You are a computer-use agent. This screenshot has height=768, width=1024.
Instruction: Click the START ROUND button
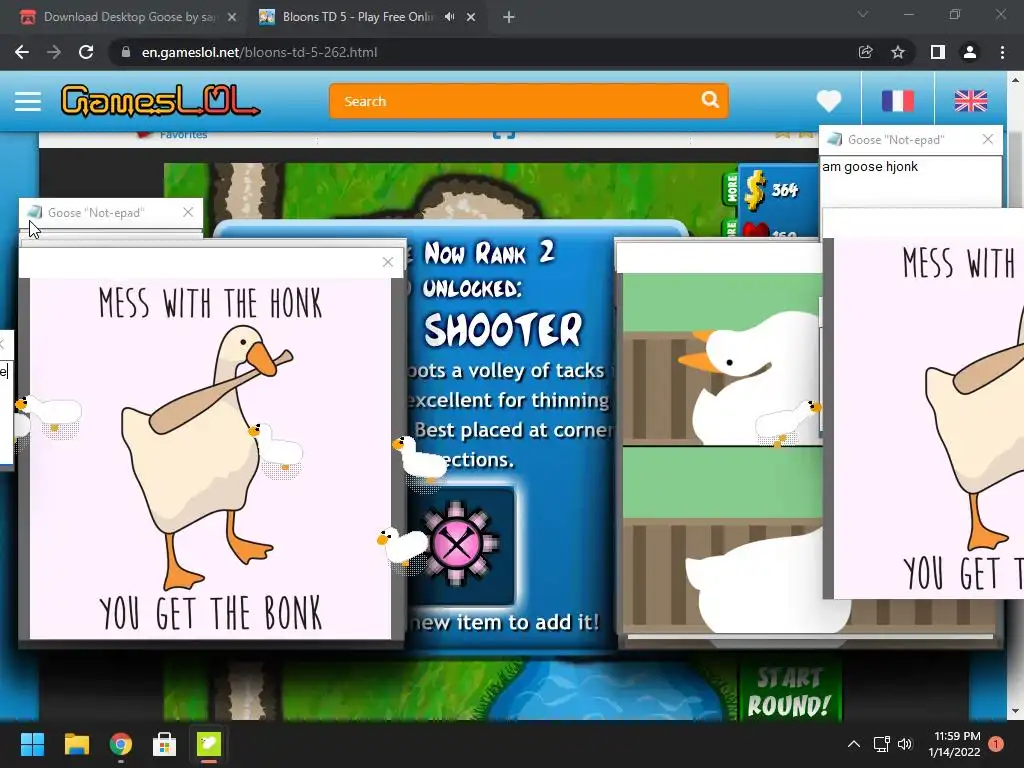click(x=789, y=692)
